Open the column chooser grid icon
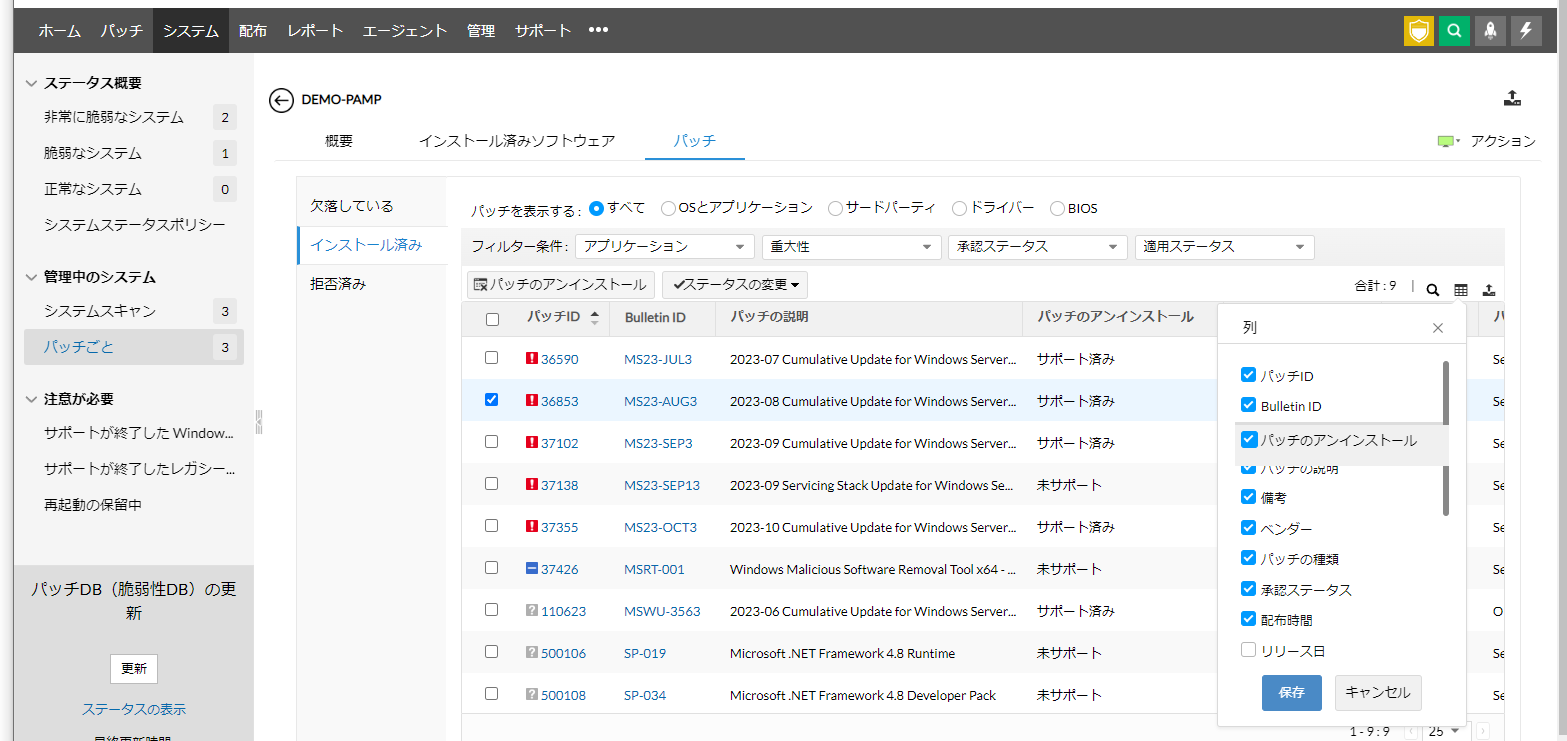The image size is (1567, 741). pyautogui.click(x=1461, y=290)
